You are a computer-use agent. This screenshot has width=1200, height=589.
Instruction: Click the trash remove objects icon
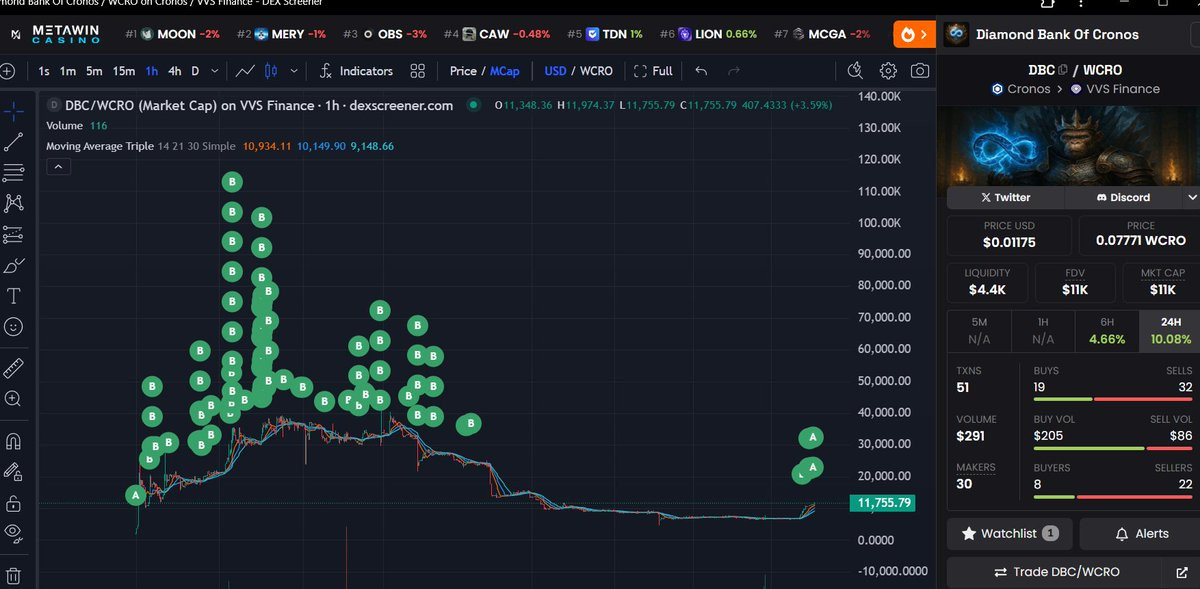click(x=13, y=576)
